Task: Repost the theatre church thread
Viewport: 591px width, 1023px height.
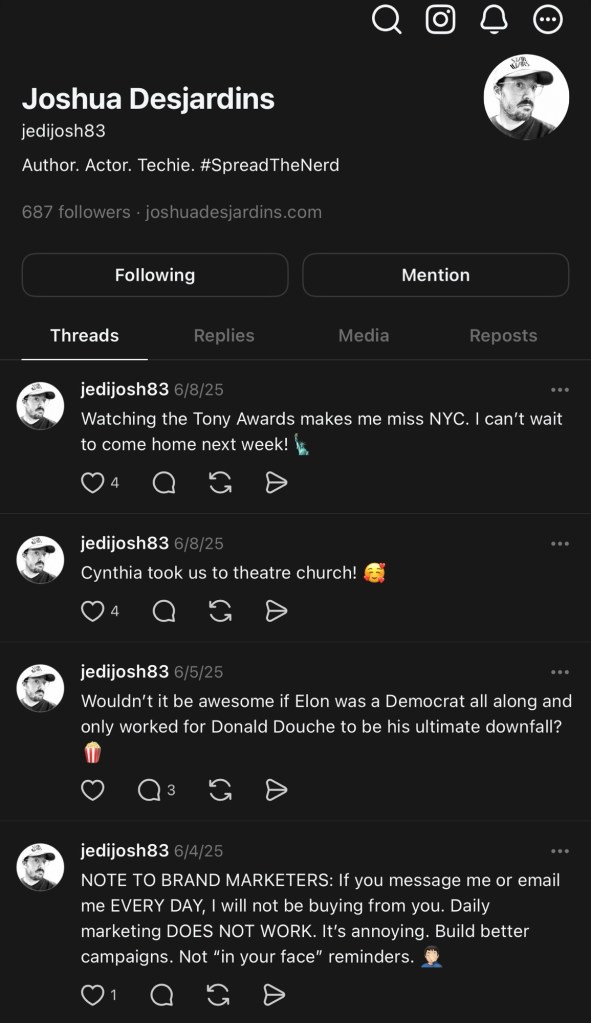Action: tap(221, 610)
